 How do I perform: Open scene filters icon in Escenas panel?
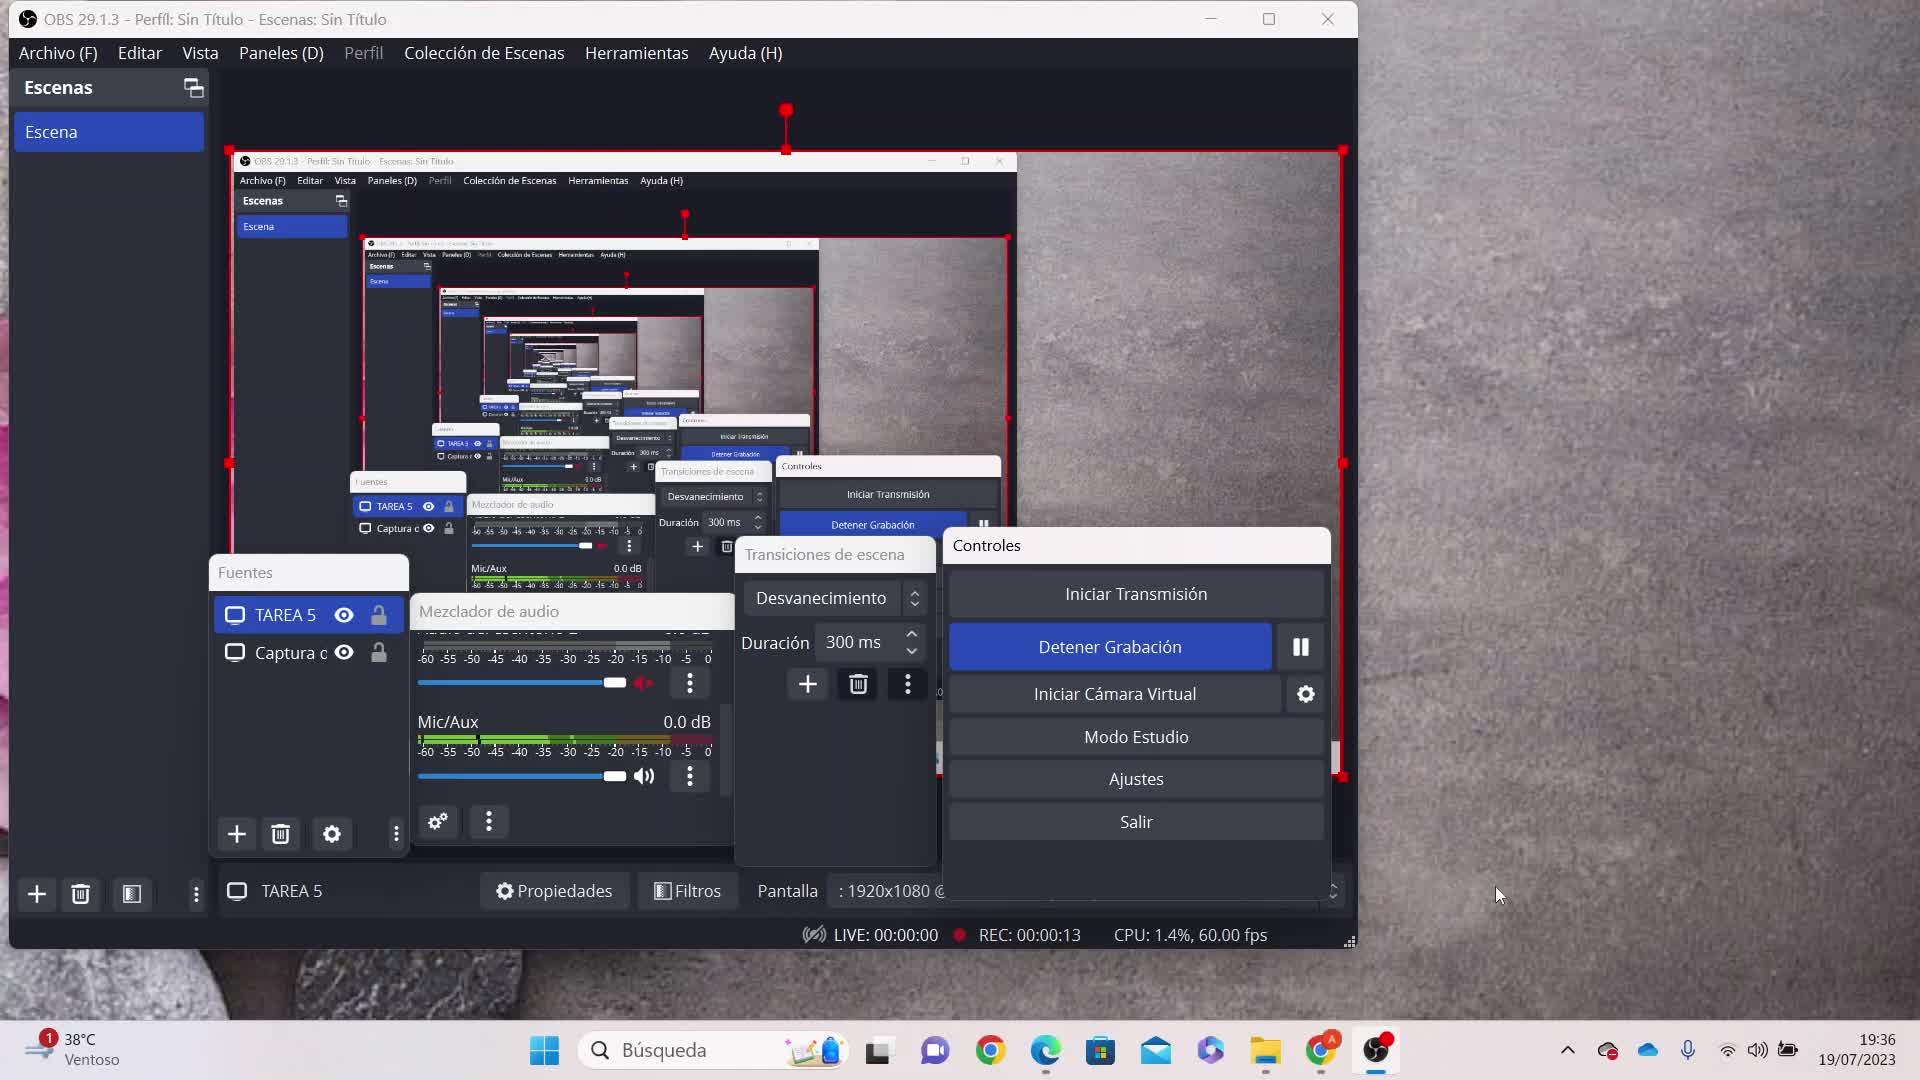tap(132, 894)
